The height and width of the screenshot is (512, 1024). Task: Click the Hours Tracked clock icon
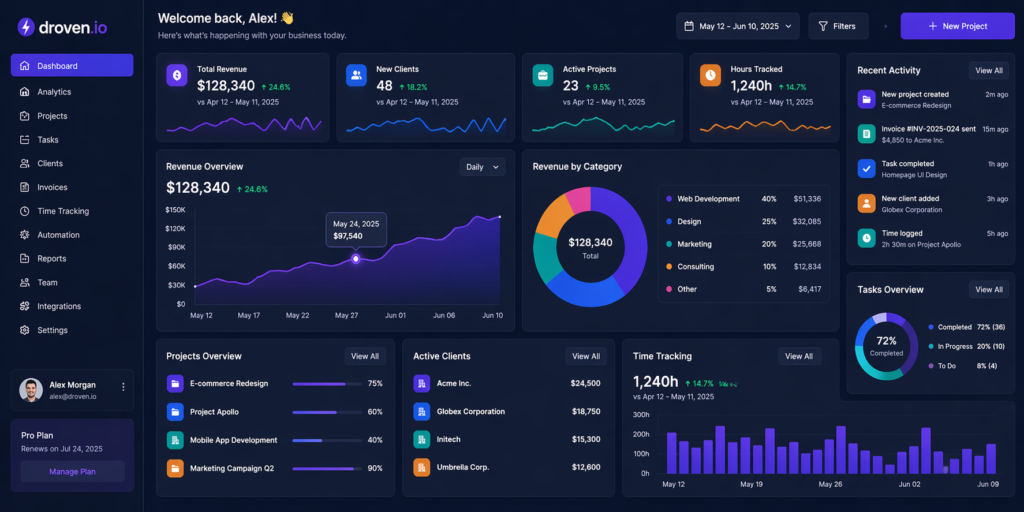pyautogui.click(x=710, y=75)
